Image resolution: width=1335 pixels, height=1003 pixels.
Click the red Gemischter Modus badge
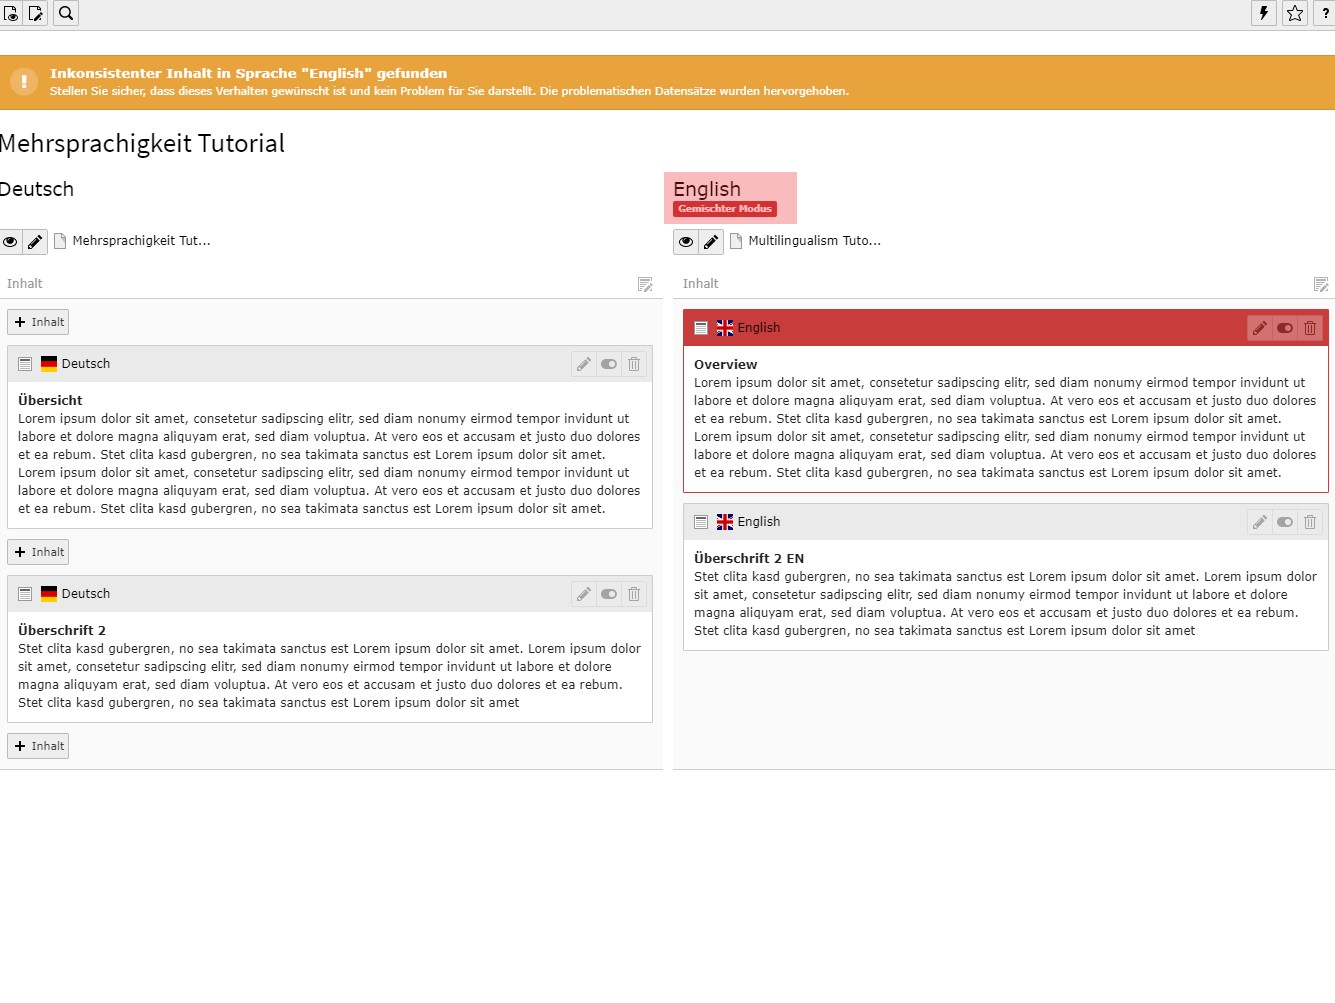point(725,209)
